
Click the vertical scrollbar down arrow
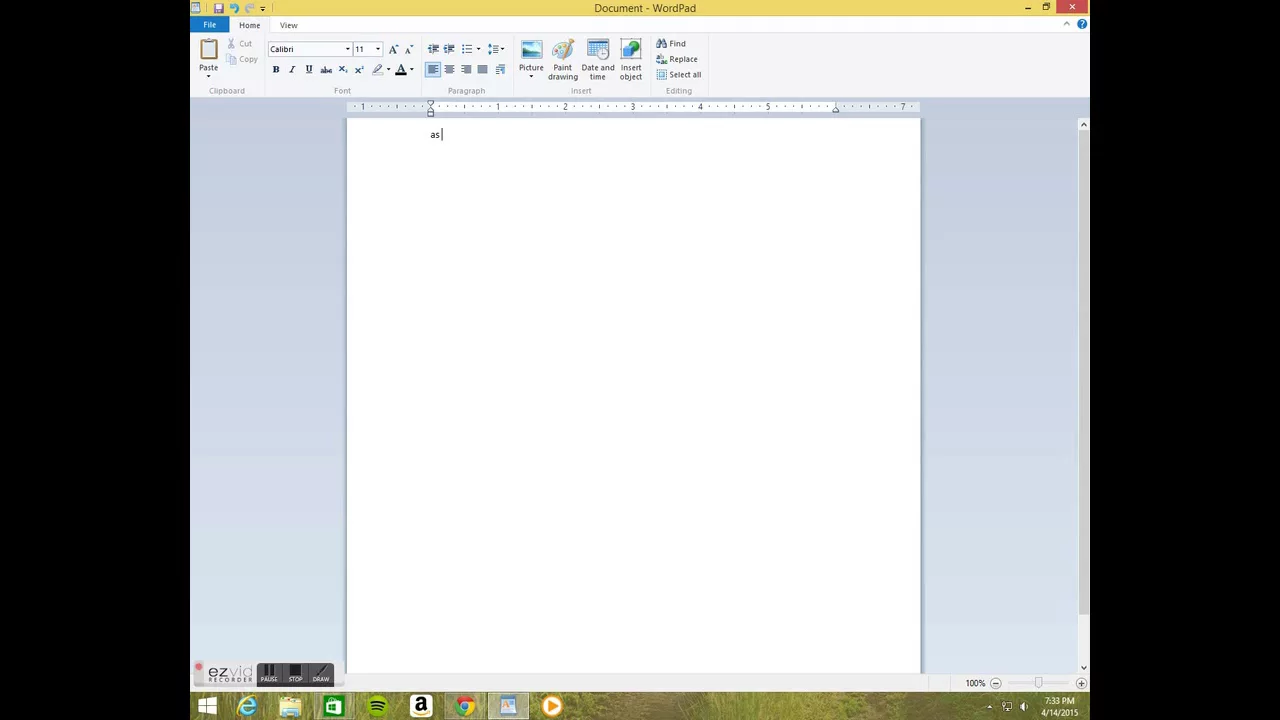1083,668
